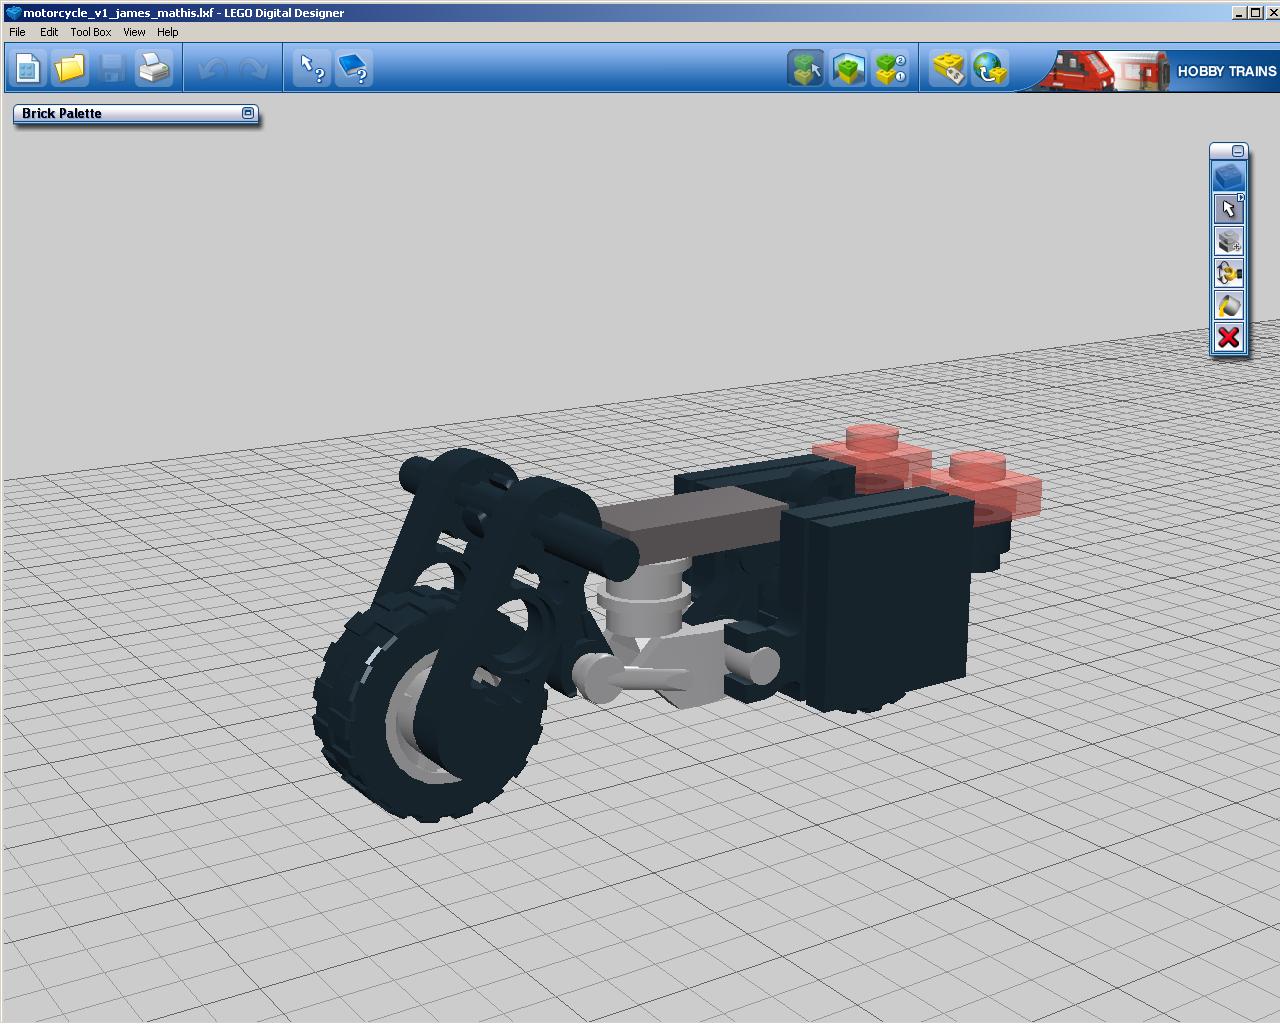
Task: Choose the Hinge rotate tool
Action: click(1228, 273)
